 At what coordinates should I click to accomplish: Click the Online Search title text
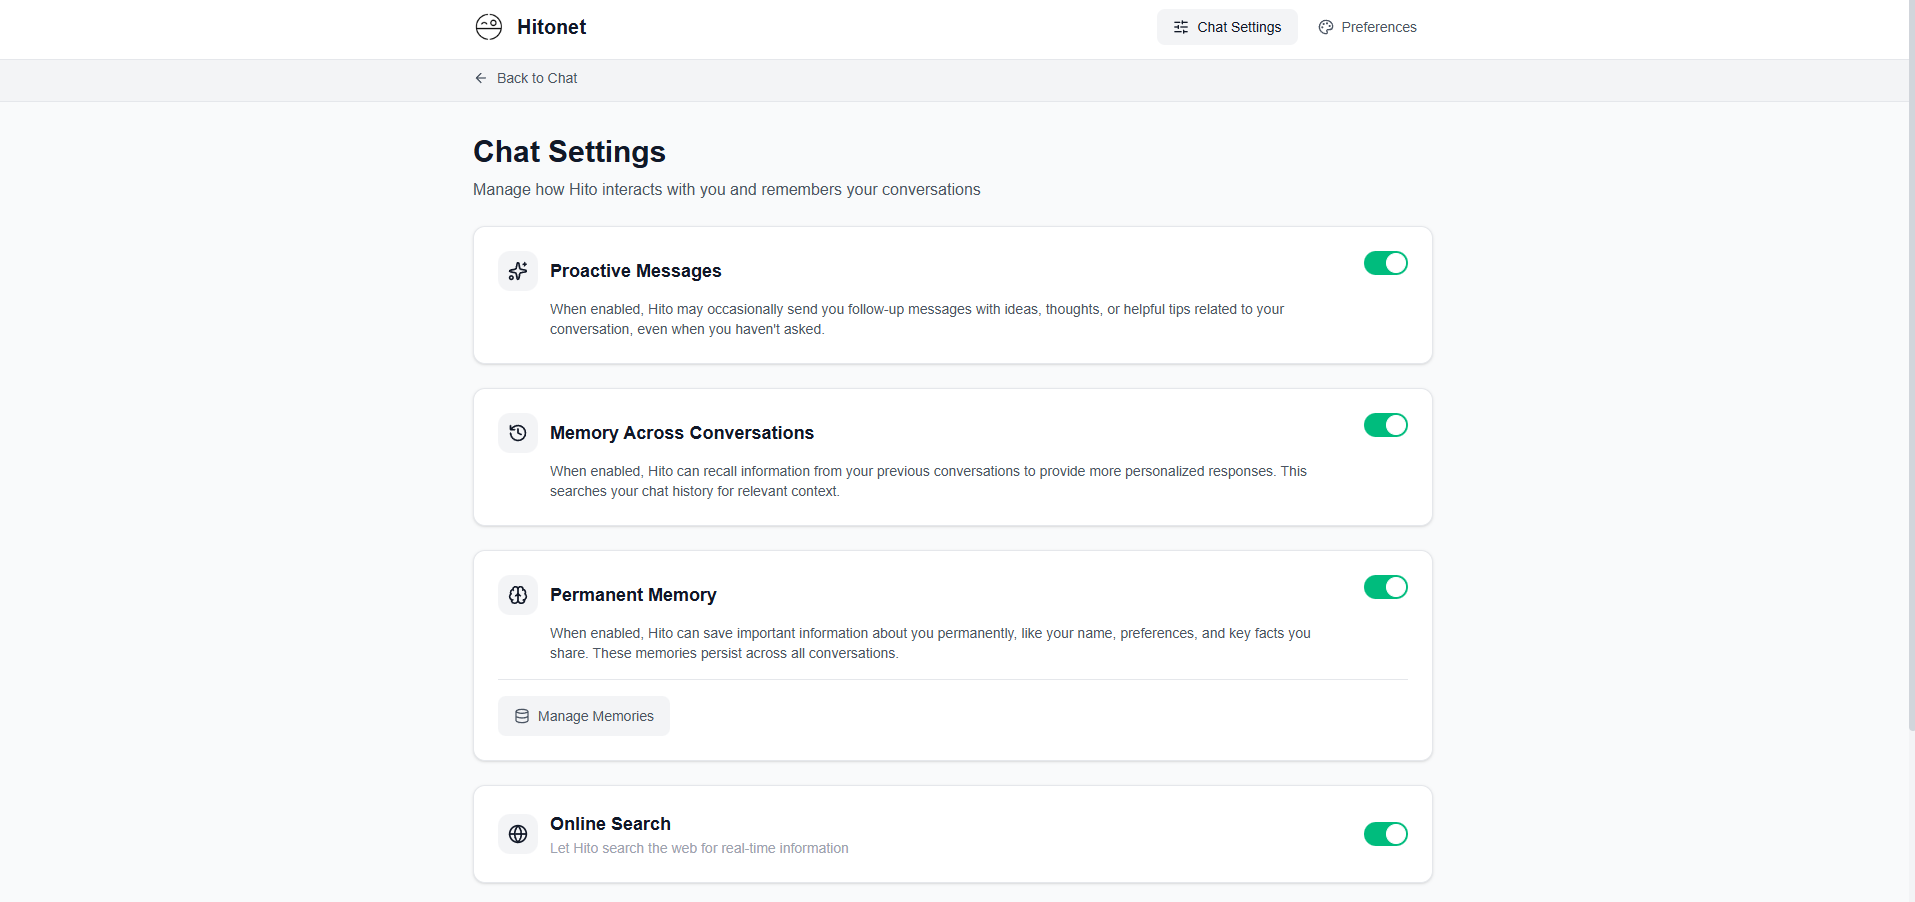[610, 824]
